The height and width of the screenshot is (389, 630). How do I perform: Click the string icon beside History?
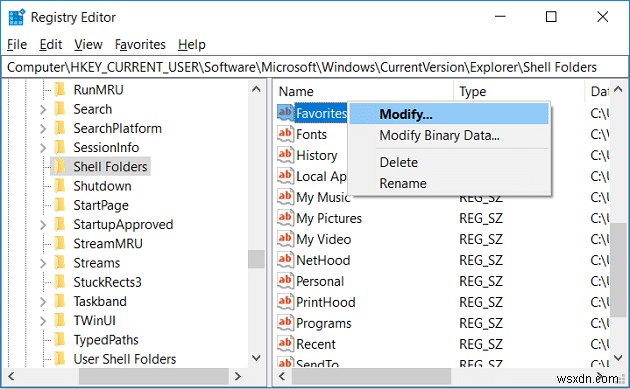pyautogui.click(x=285, y=155)
